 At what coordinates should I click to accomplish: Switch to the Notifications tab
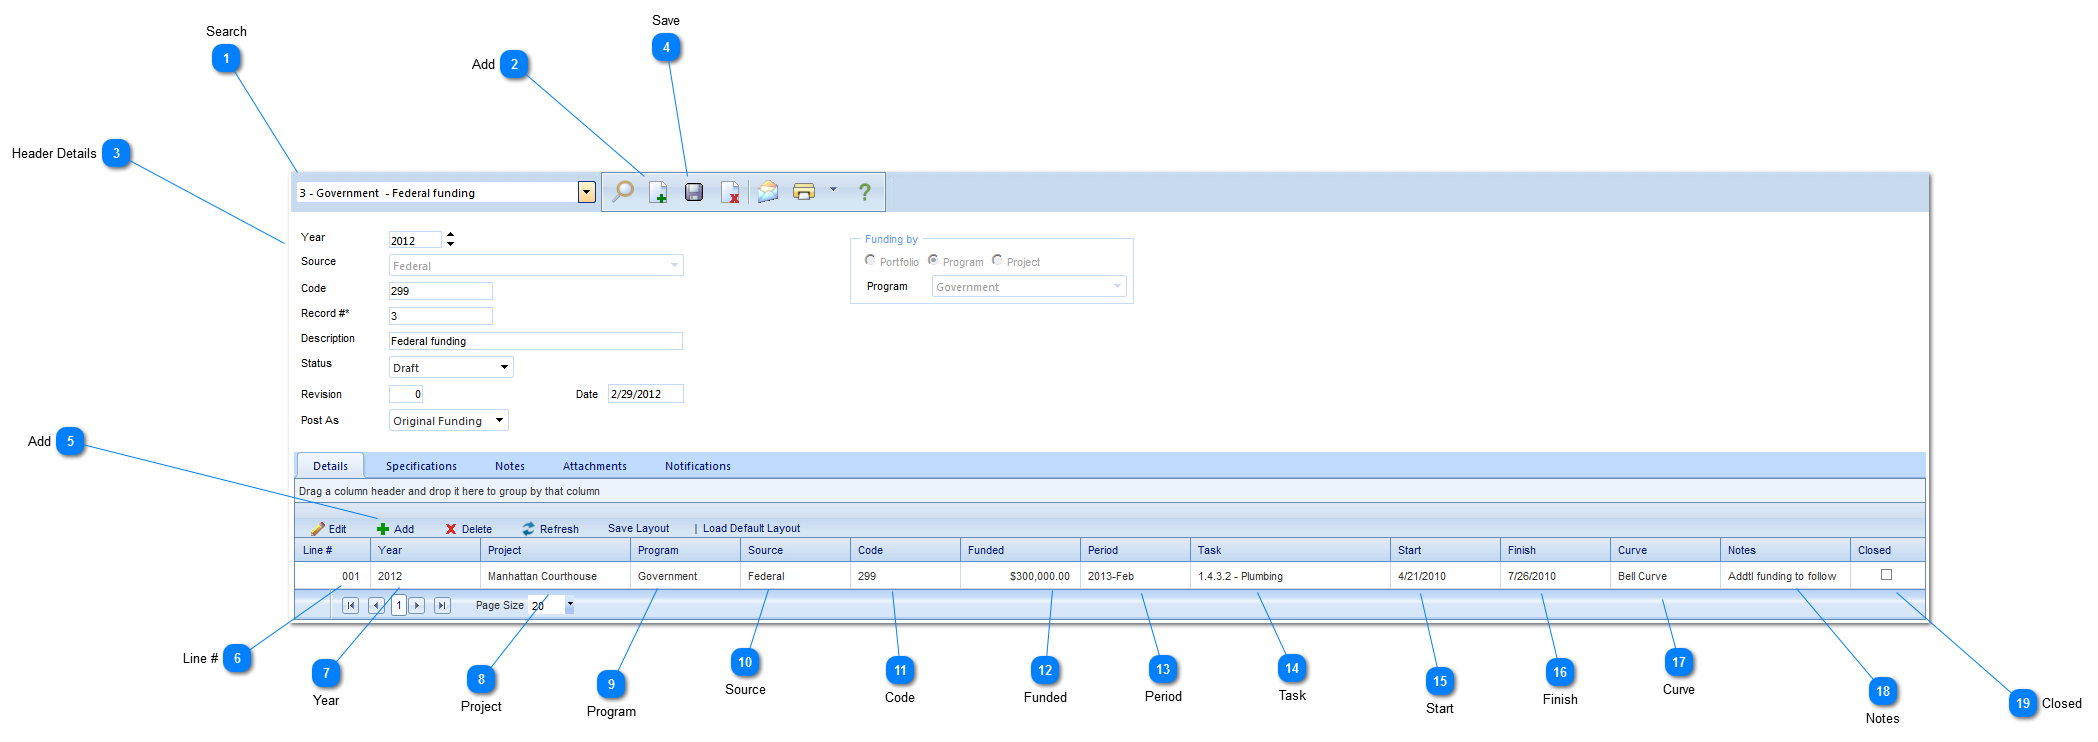[698, 466]
